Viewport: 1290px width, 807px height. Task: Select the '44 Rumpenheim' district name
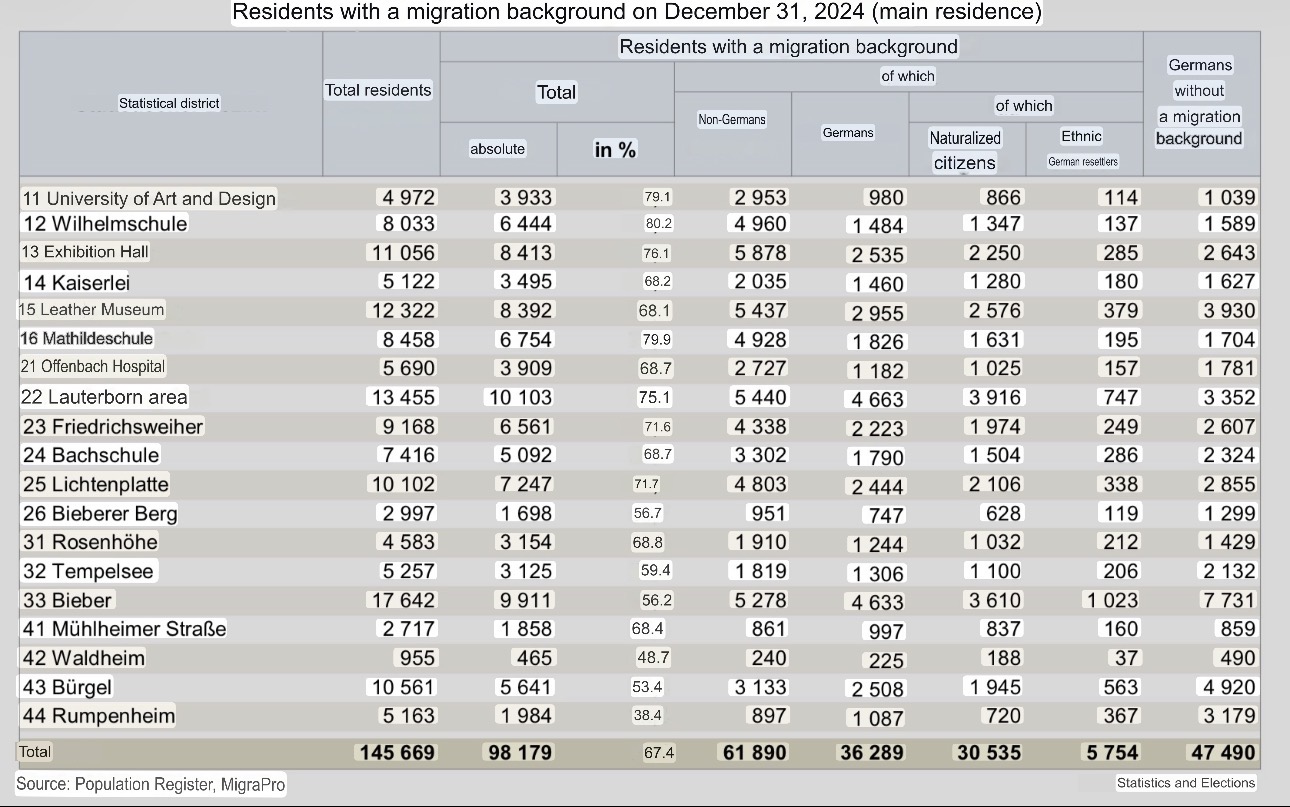(99, 716)
